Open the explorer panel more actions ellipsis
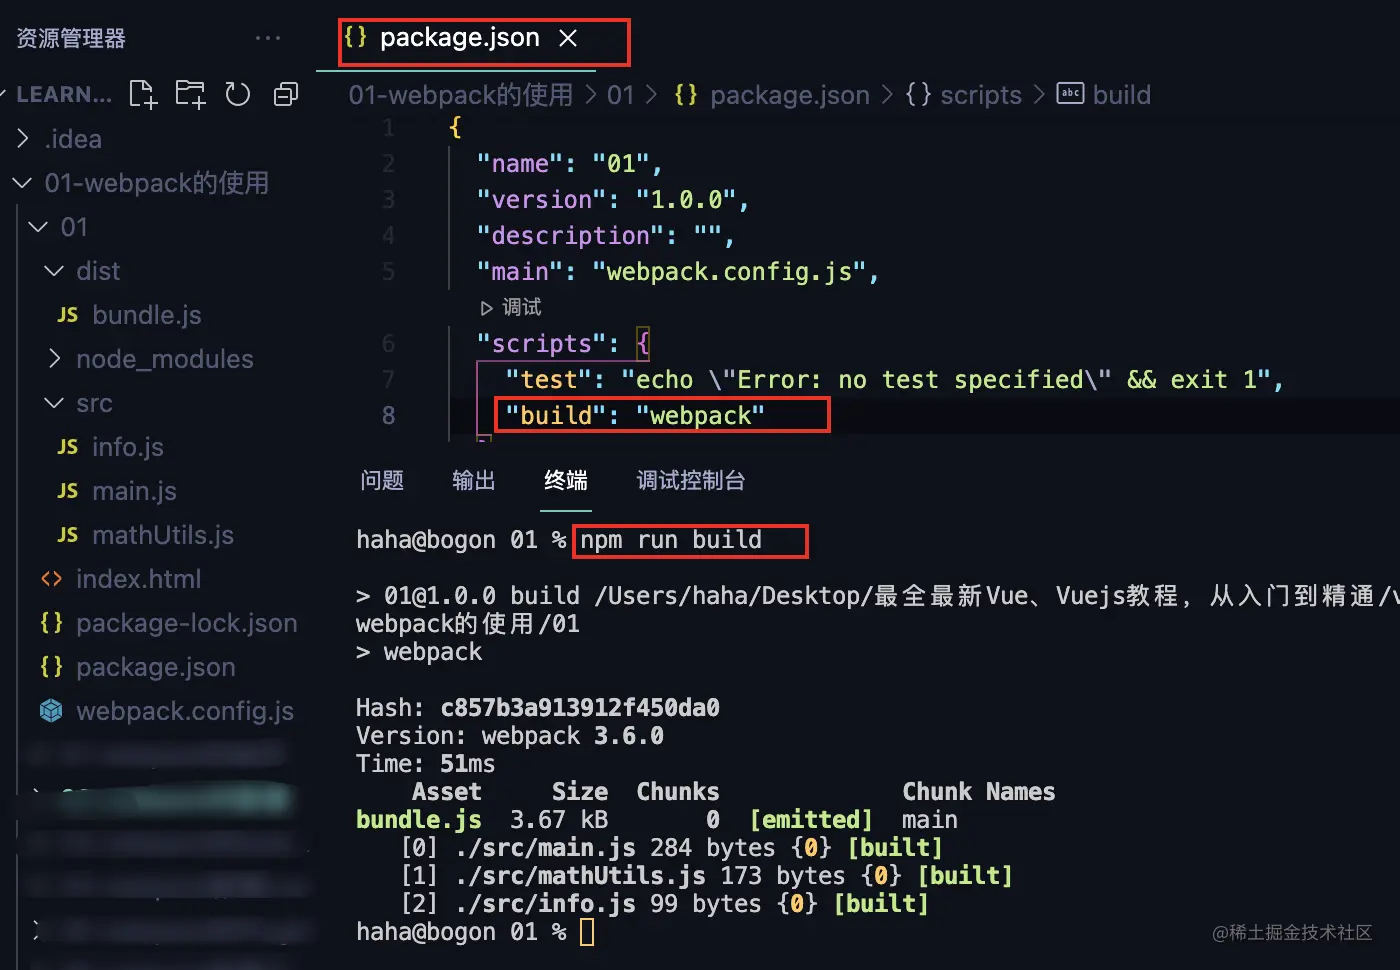Viewport: 1400px width, 970px height. click(268, 38)
